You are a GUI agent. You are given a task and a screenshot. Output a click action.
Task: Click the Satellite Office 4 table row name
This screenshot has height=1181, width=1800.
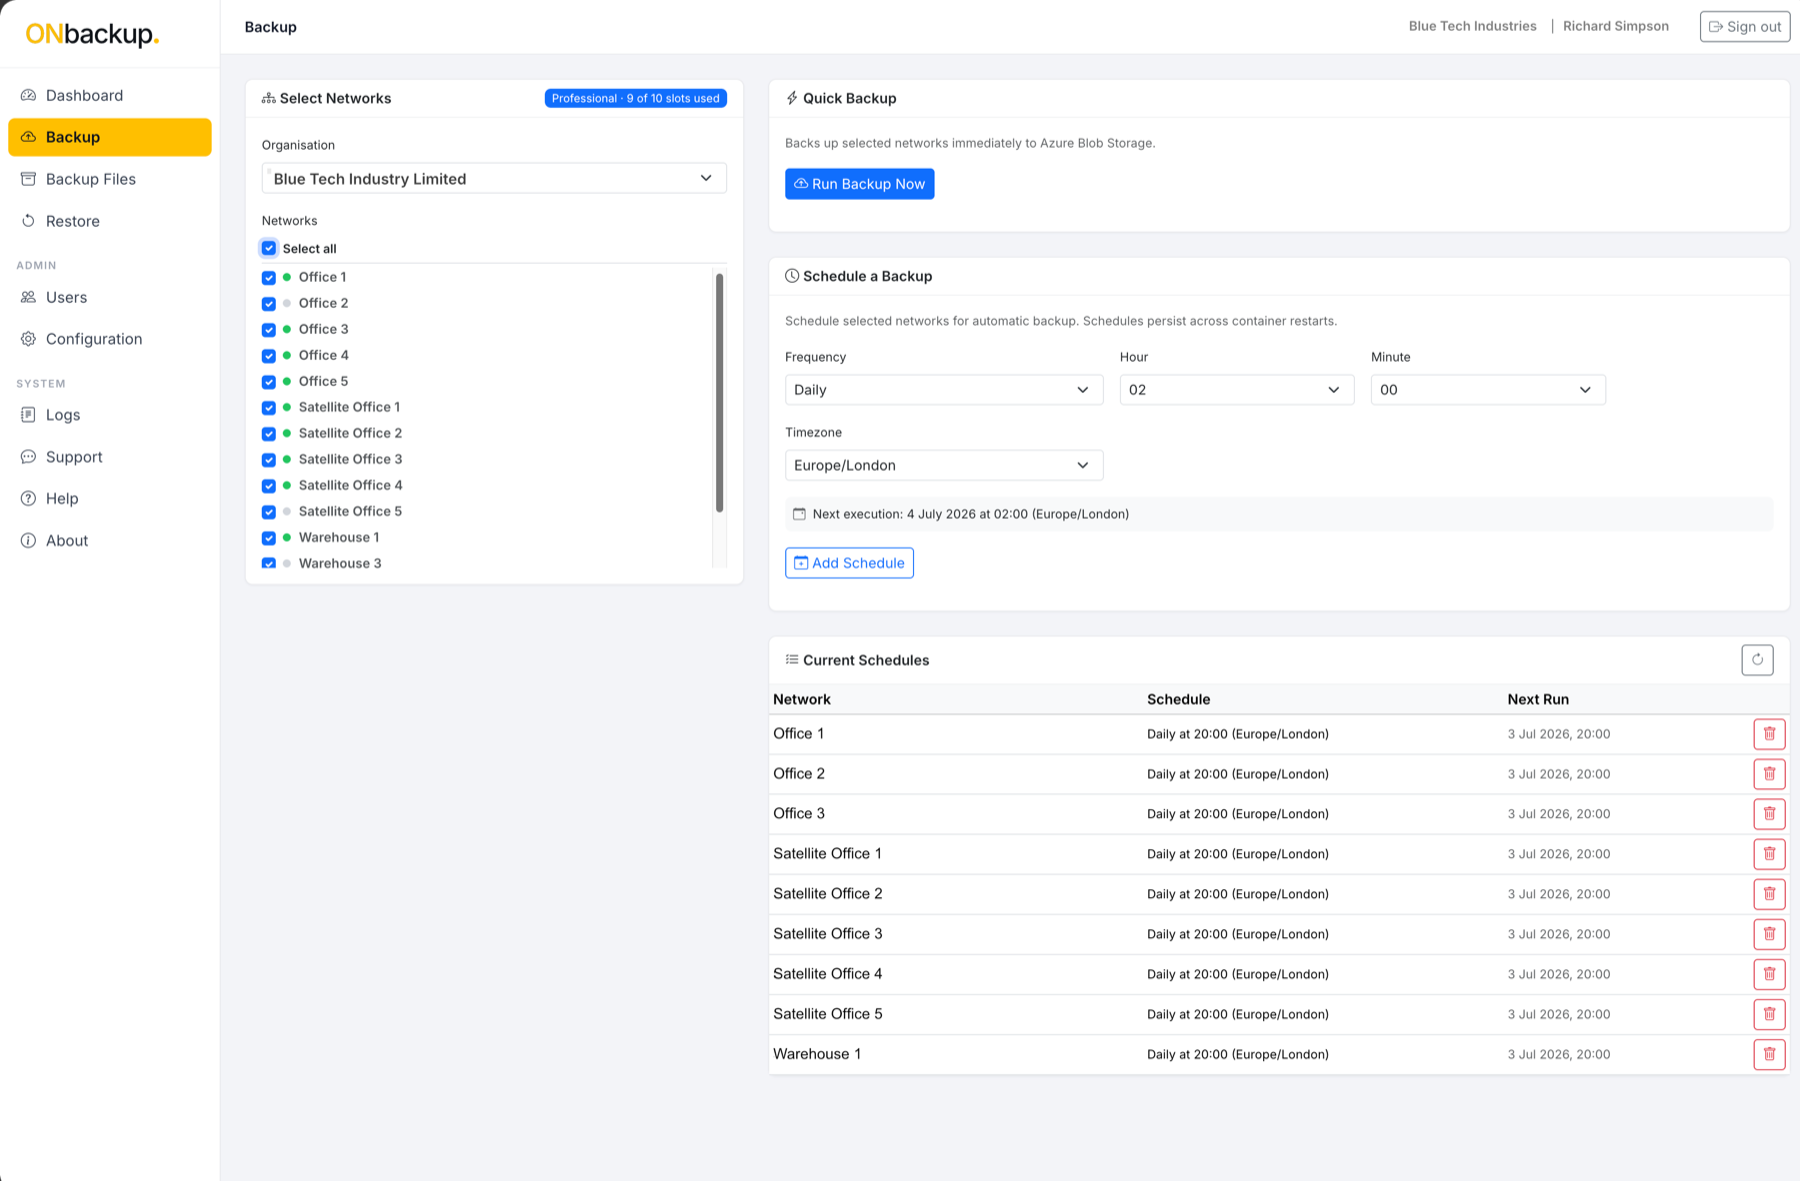[827, 974]
